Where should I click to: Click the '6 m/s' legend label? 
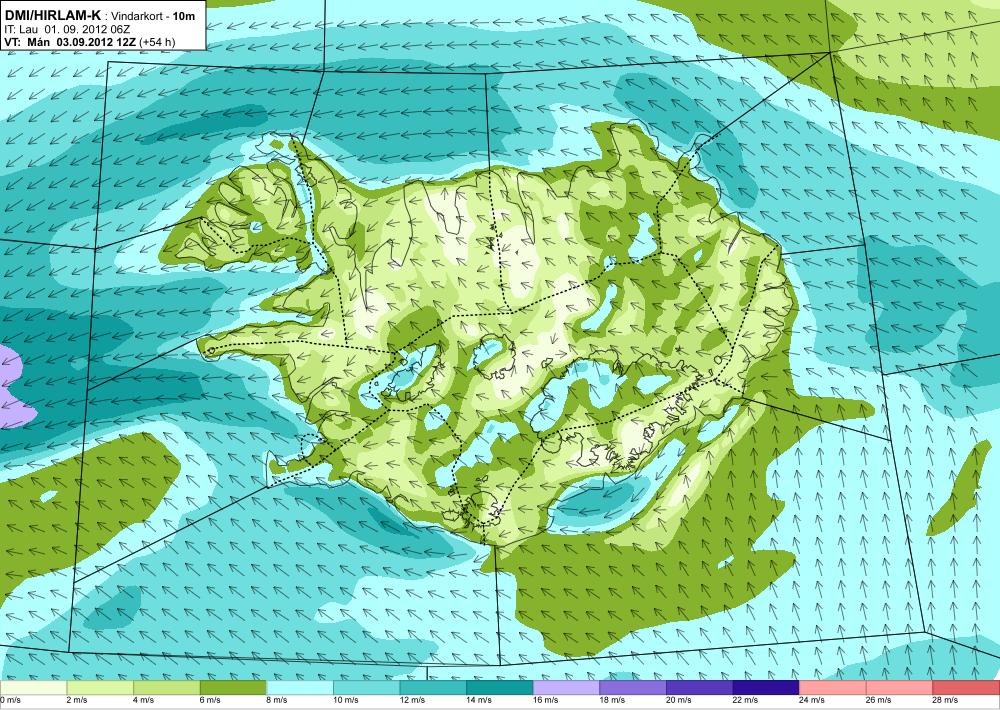210,700
